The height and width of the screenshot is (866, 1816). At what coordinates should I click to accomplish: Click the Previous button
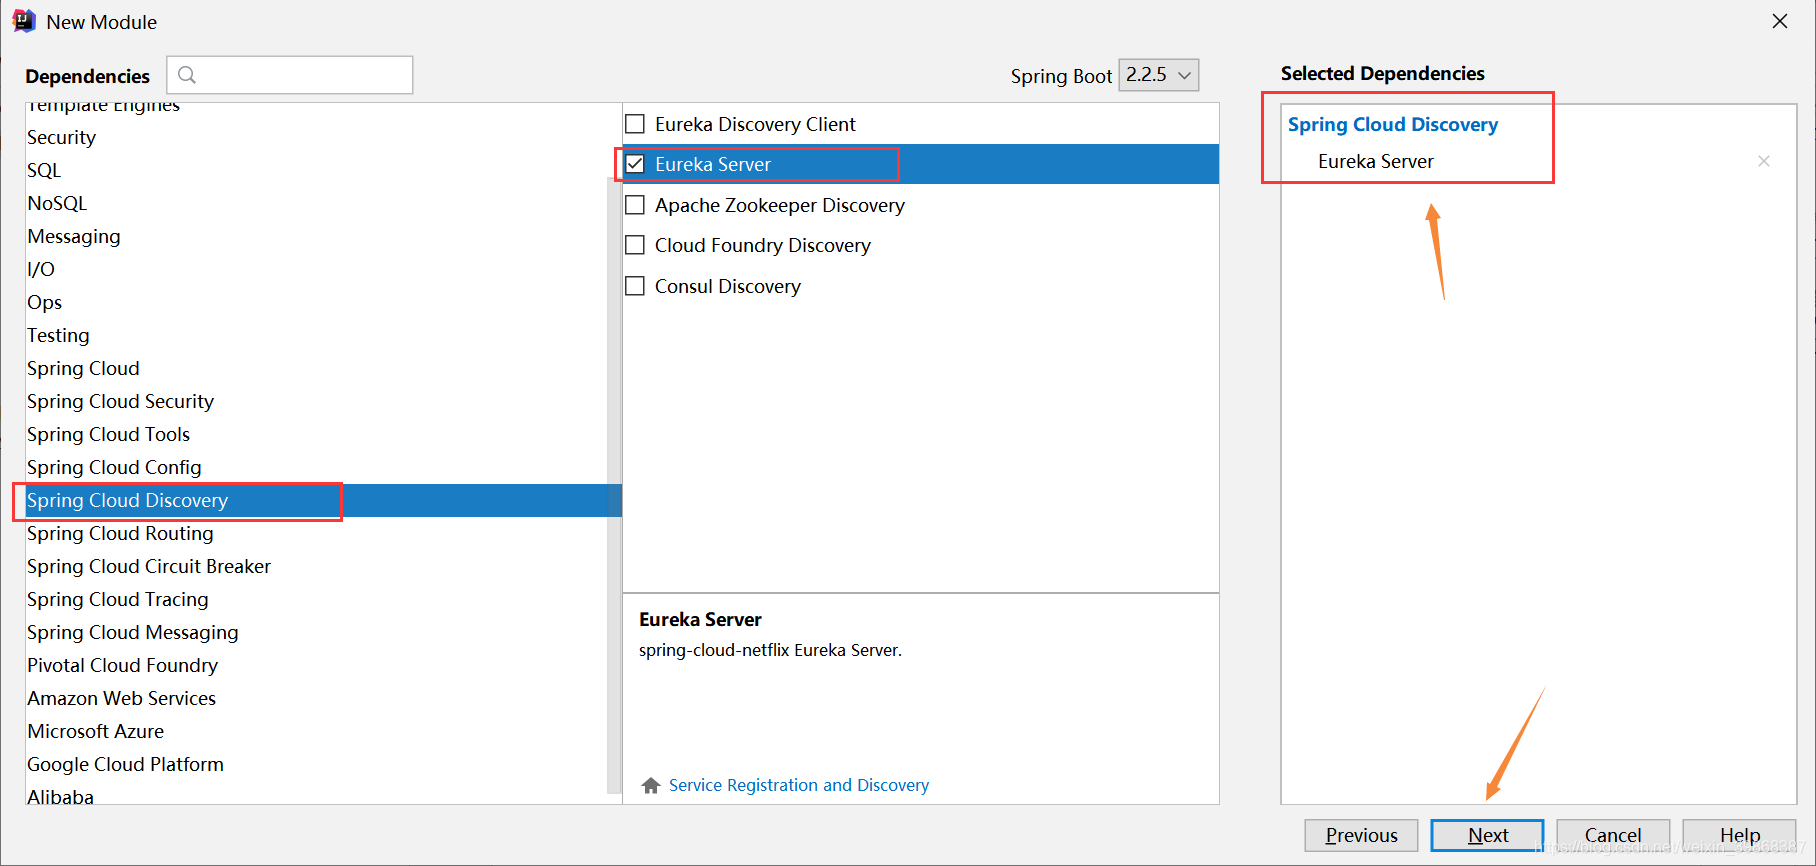tap(1361, 835)
